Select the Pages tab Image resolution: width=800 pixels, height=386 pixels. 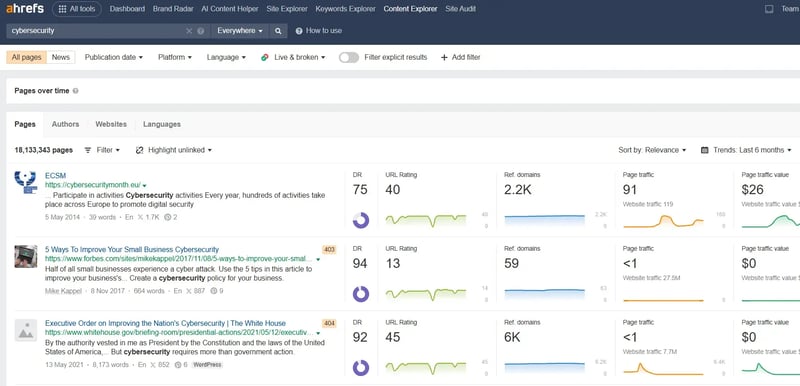25,124
